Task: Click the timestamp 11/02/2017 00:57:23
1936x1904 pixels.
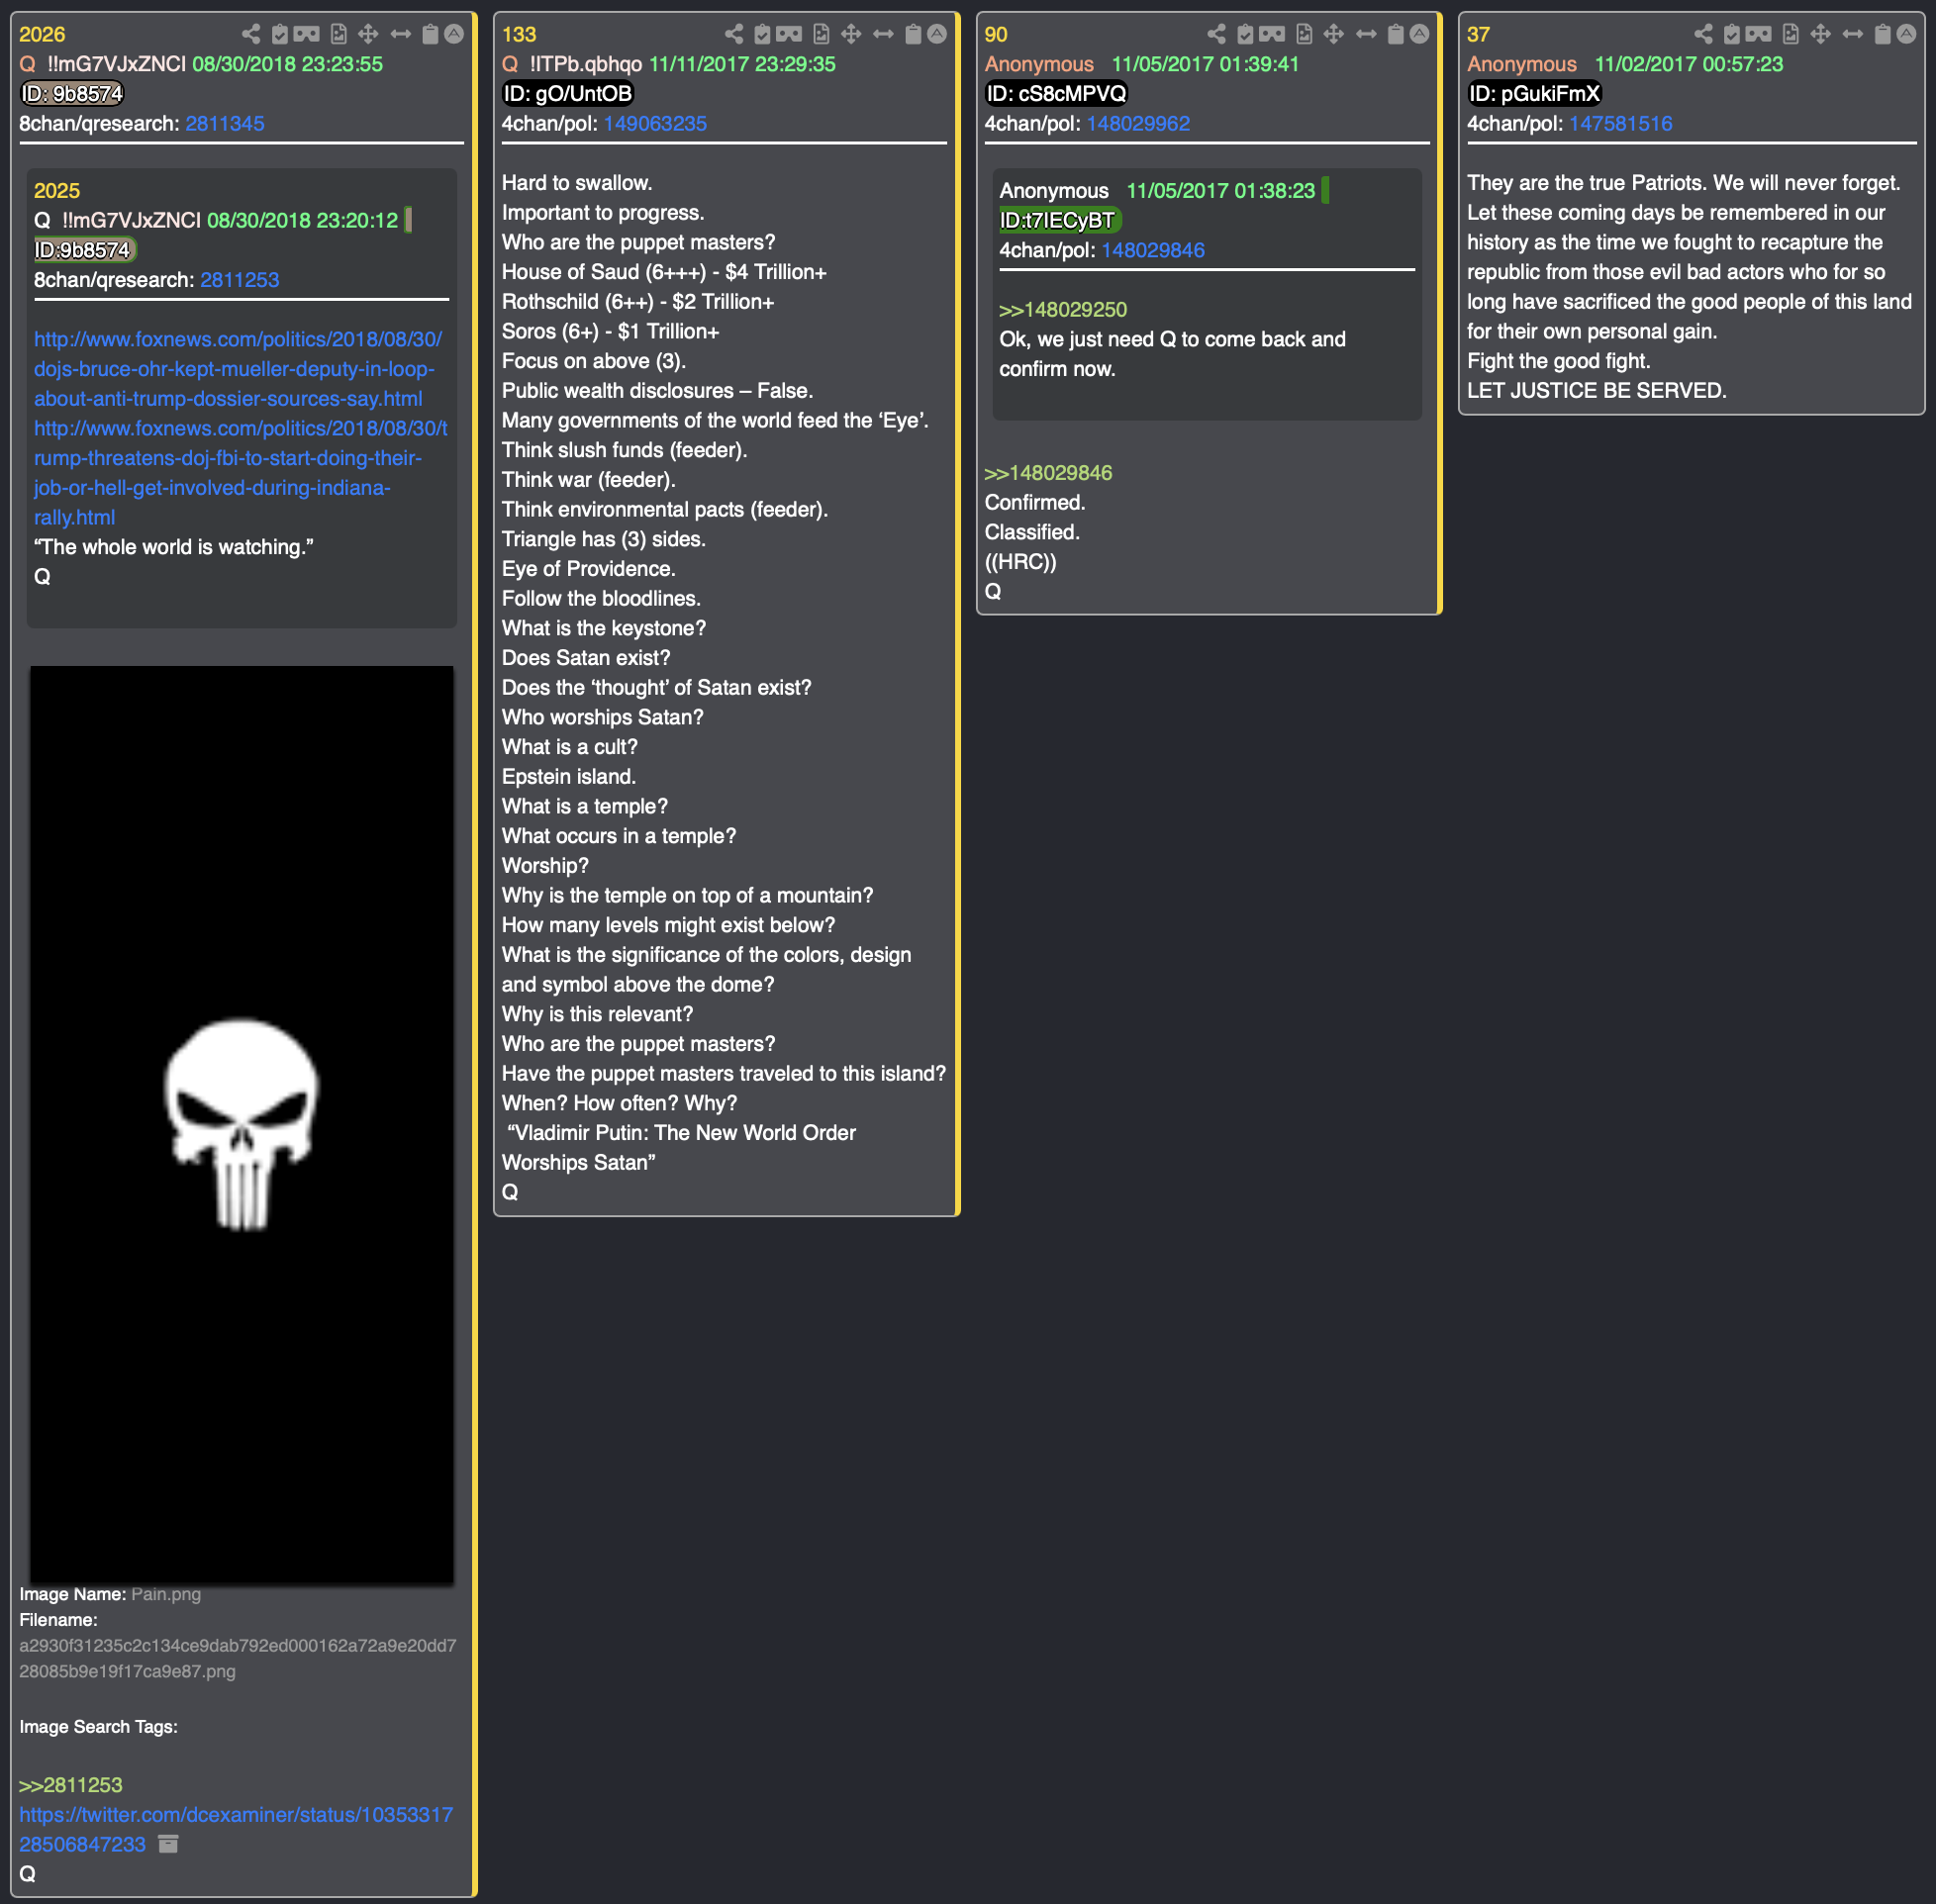Action: click(x=1689, y=64)
